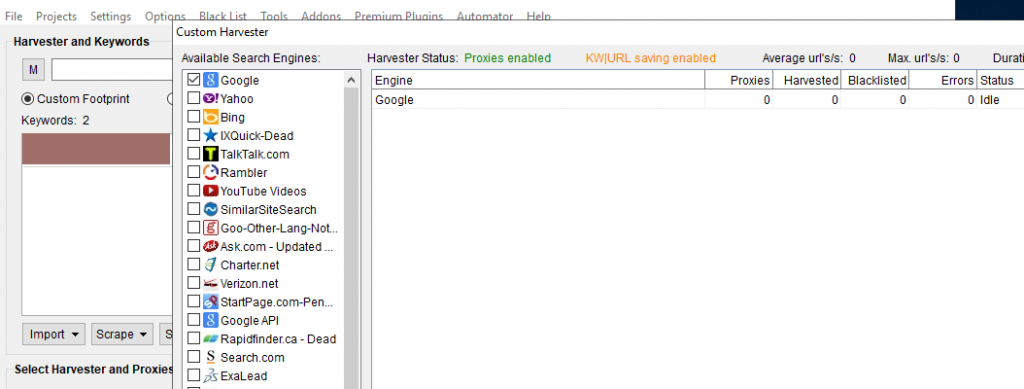Check the Verizon.net checkbox

(x=193, y=283)
